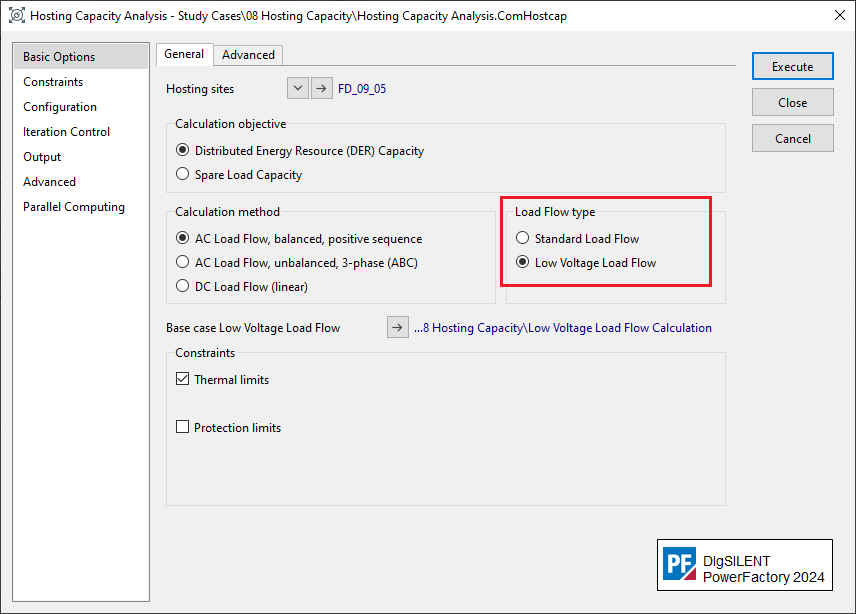Open the Advanced page in the sidebar
Screen dimensions: 856x614
(x=81, y=182)
